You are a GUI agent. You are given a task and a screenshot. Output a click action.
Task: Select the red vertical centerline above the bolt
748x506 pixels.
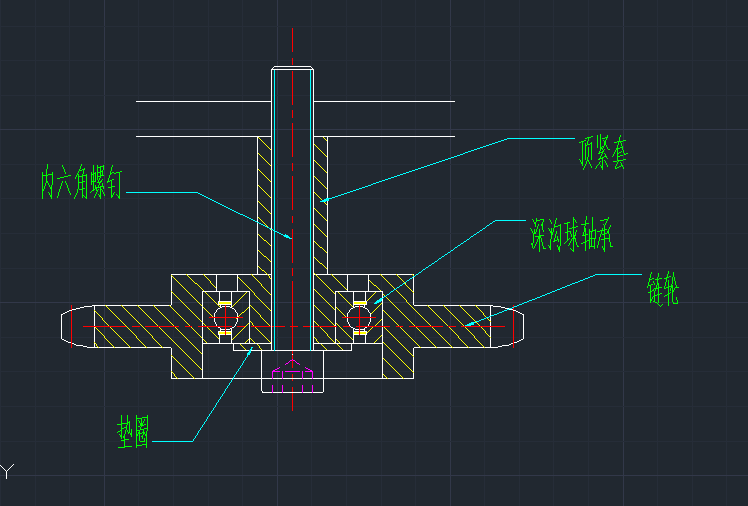pos(292,45)
